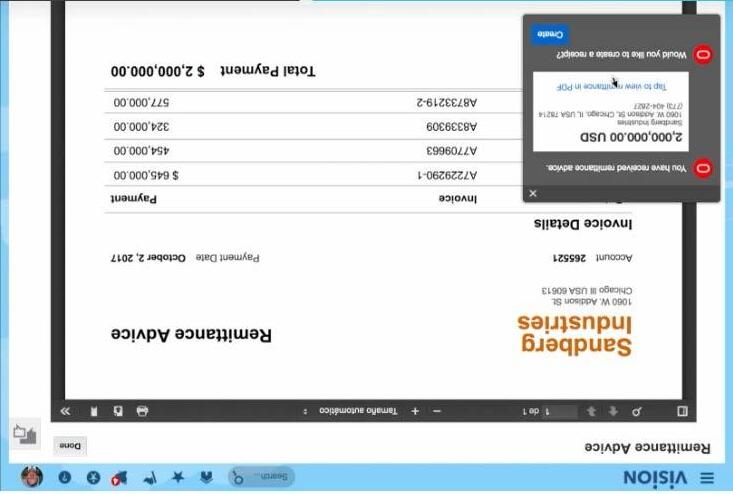Download the PDF with the download icon
Screen dimensions: 733x494
point(118,411)
